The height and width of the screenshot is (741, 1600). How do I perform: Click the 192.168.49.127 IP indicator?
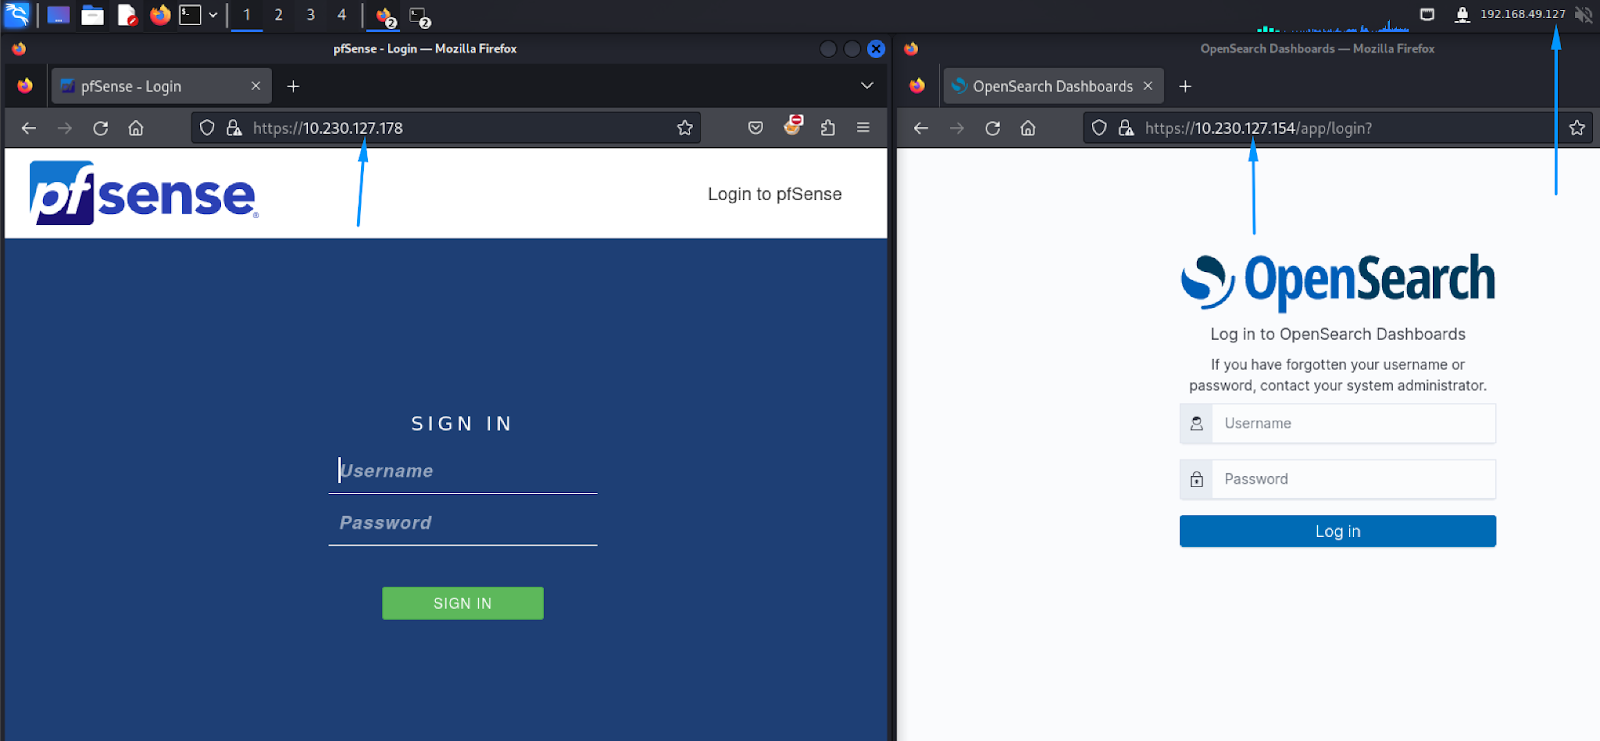(1523, 14)
